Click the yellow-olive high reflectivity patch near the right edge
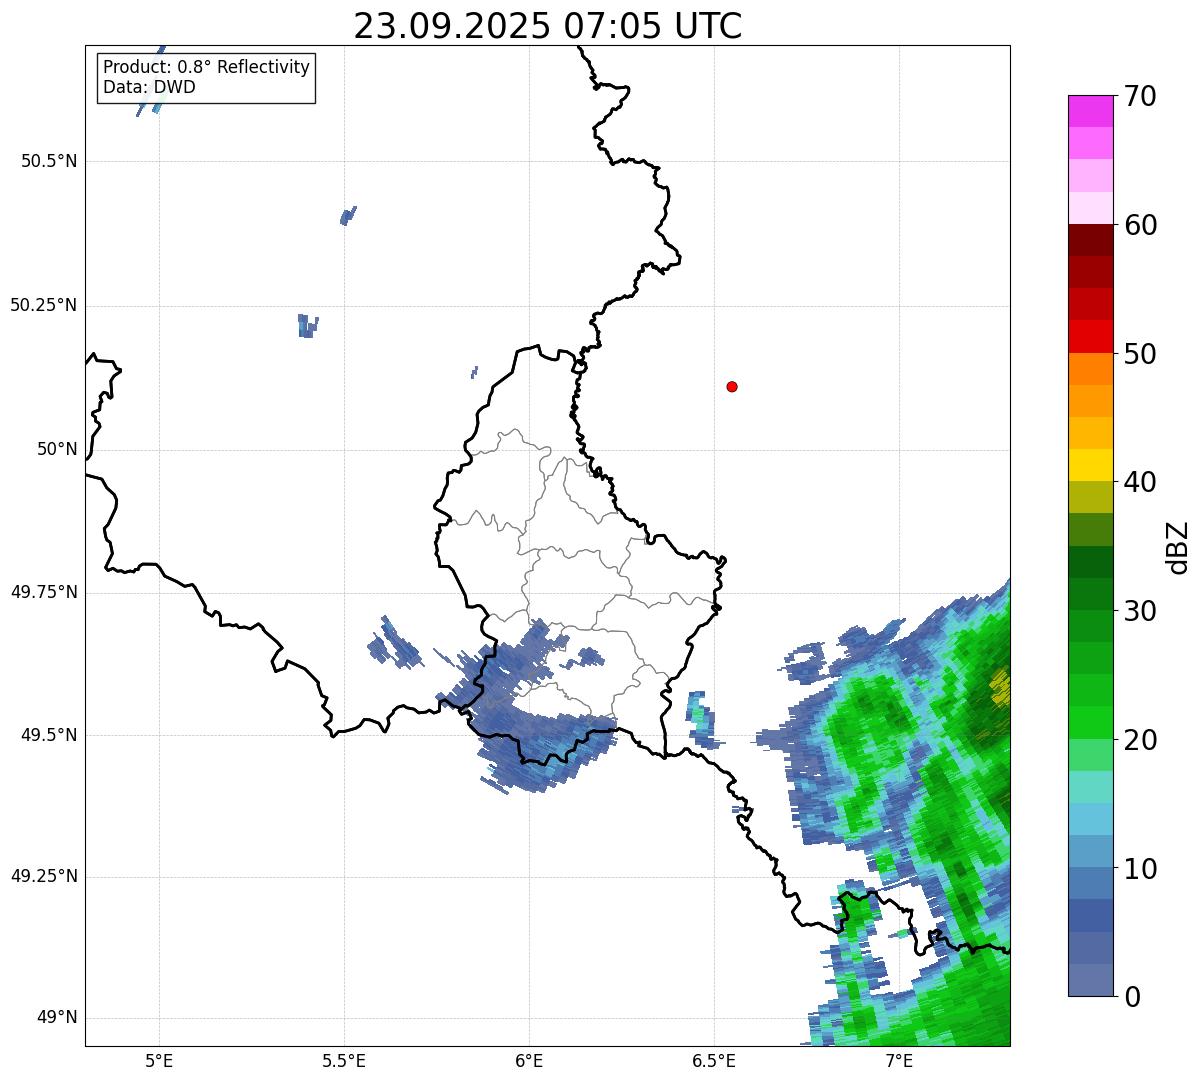 (999, 686)
